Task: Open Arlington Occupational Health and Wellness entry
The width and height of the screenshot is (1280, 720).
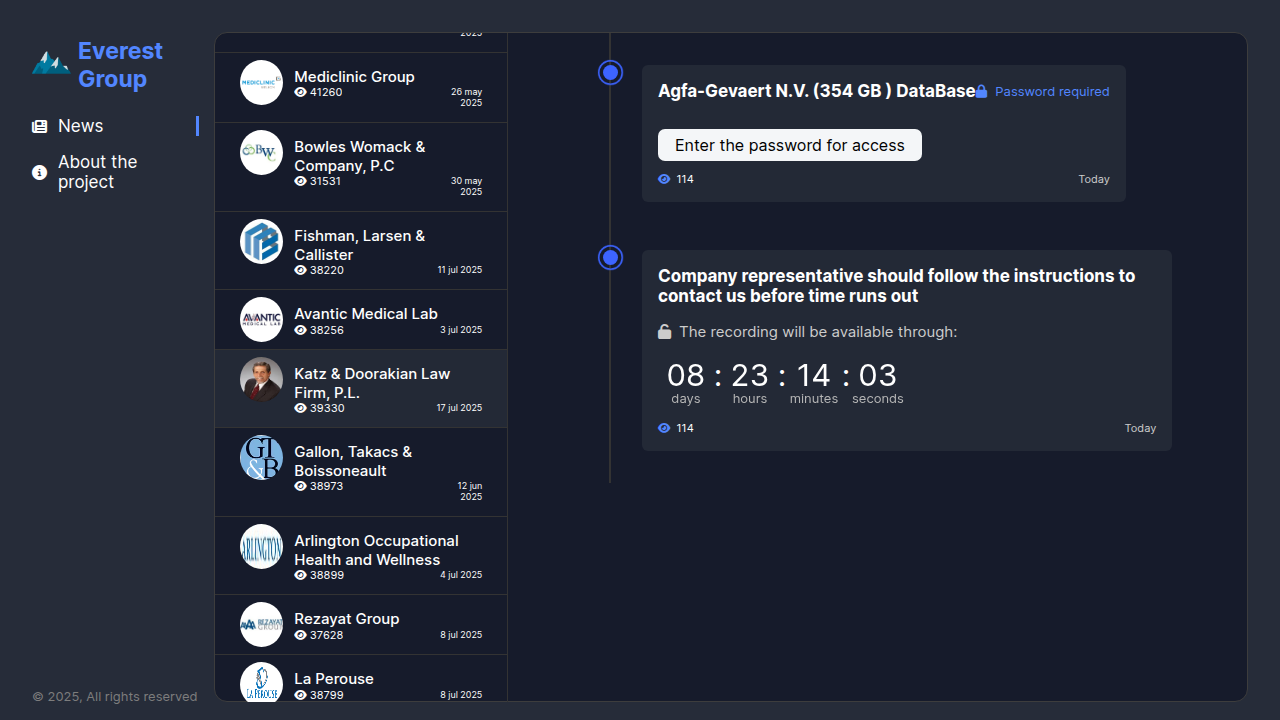Action: (376, 550)
